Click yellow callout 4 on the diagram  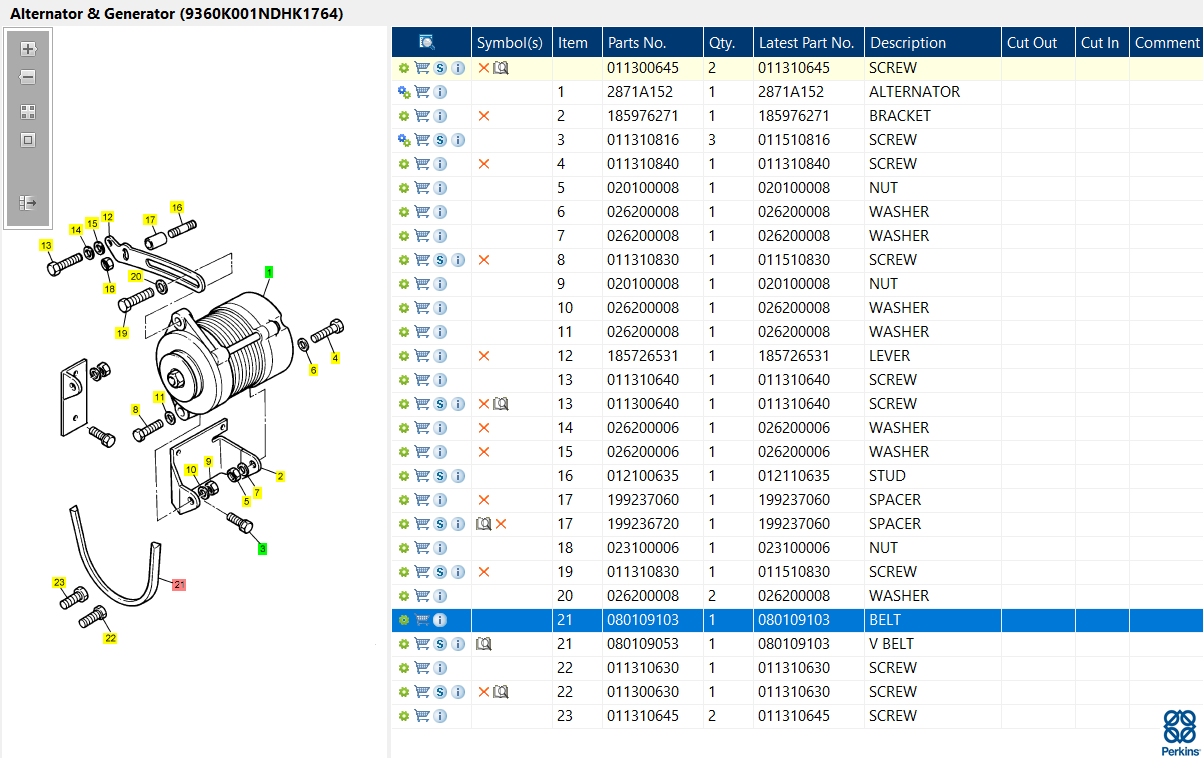335,357
